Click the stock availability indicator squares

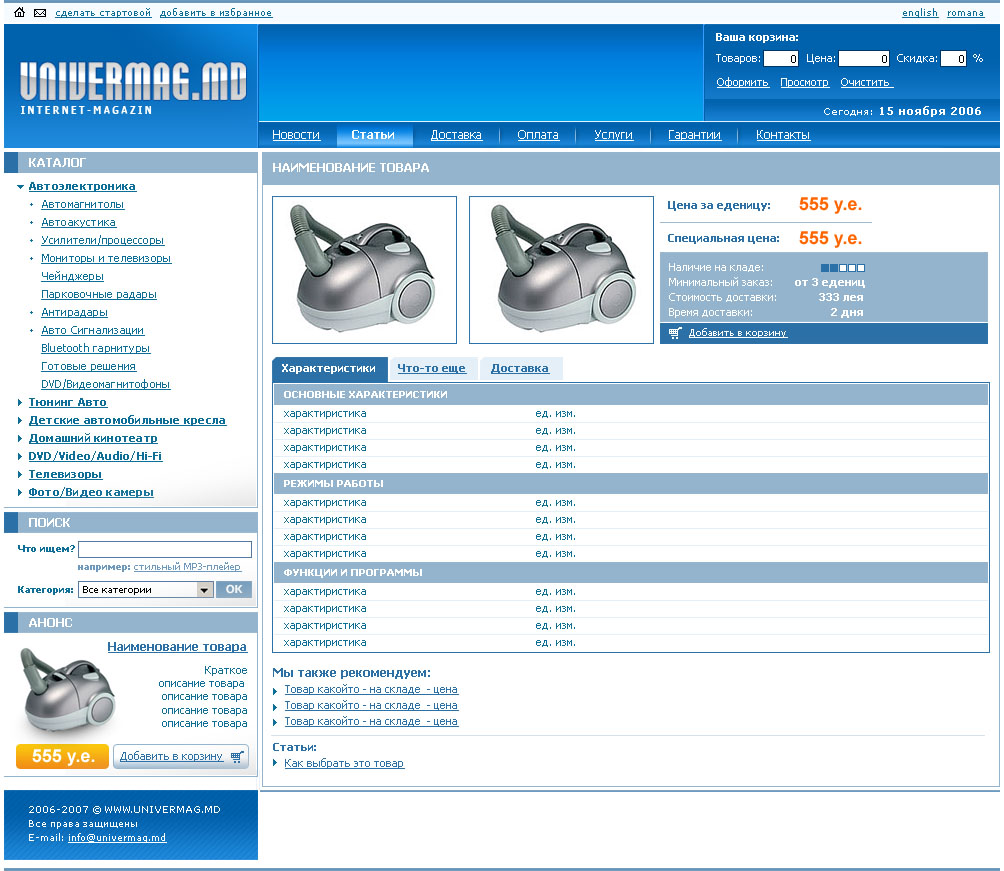pos(842,268)
